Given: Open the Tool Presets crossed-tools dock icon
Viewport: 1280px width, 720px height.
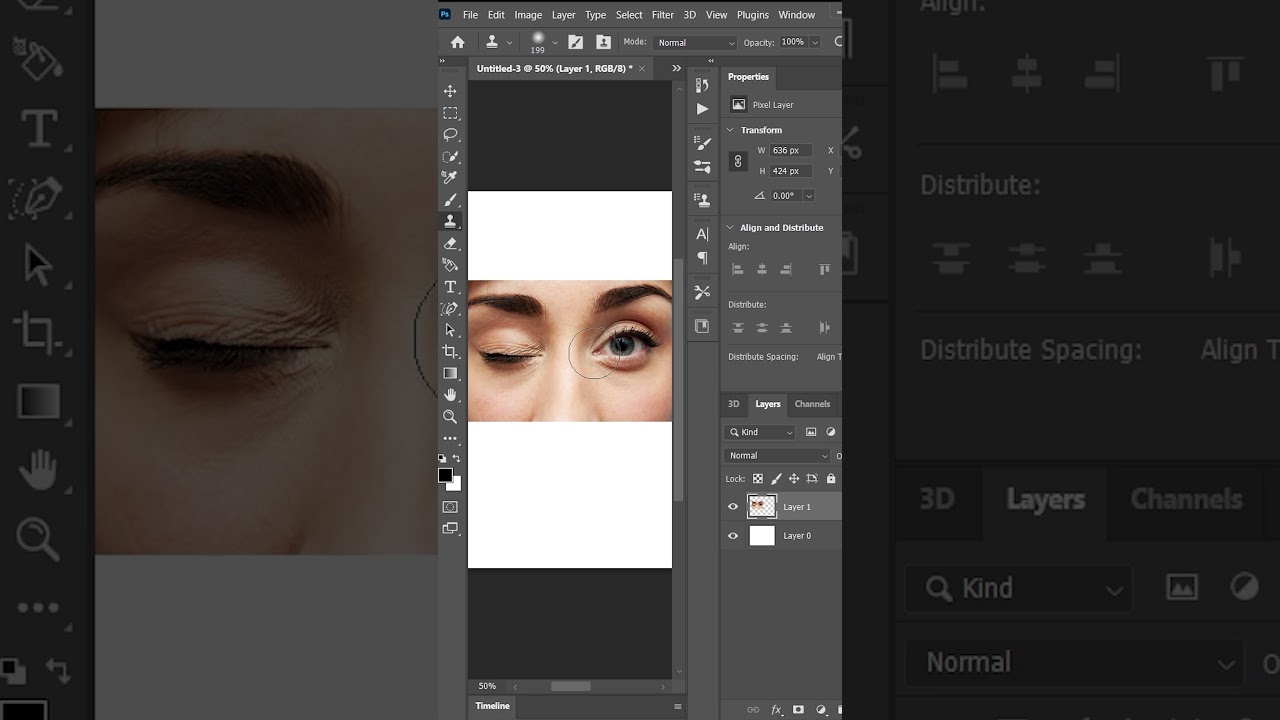Looking at the screenshot, I should (702, 292).
